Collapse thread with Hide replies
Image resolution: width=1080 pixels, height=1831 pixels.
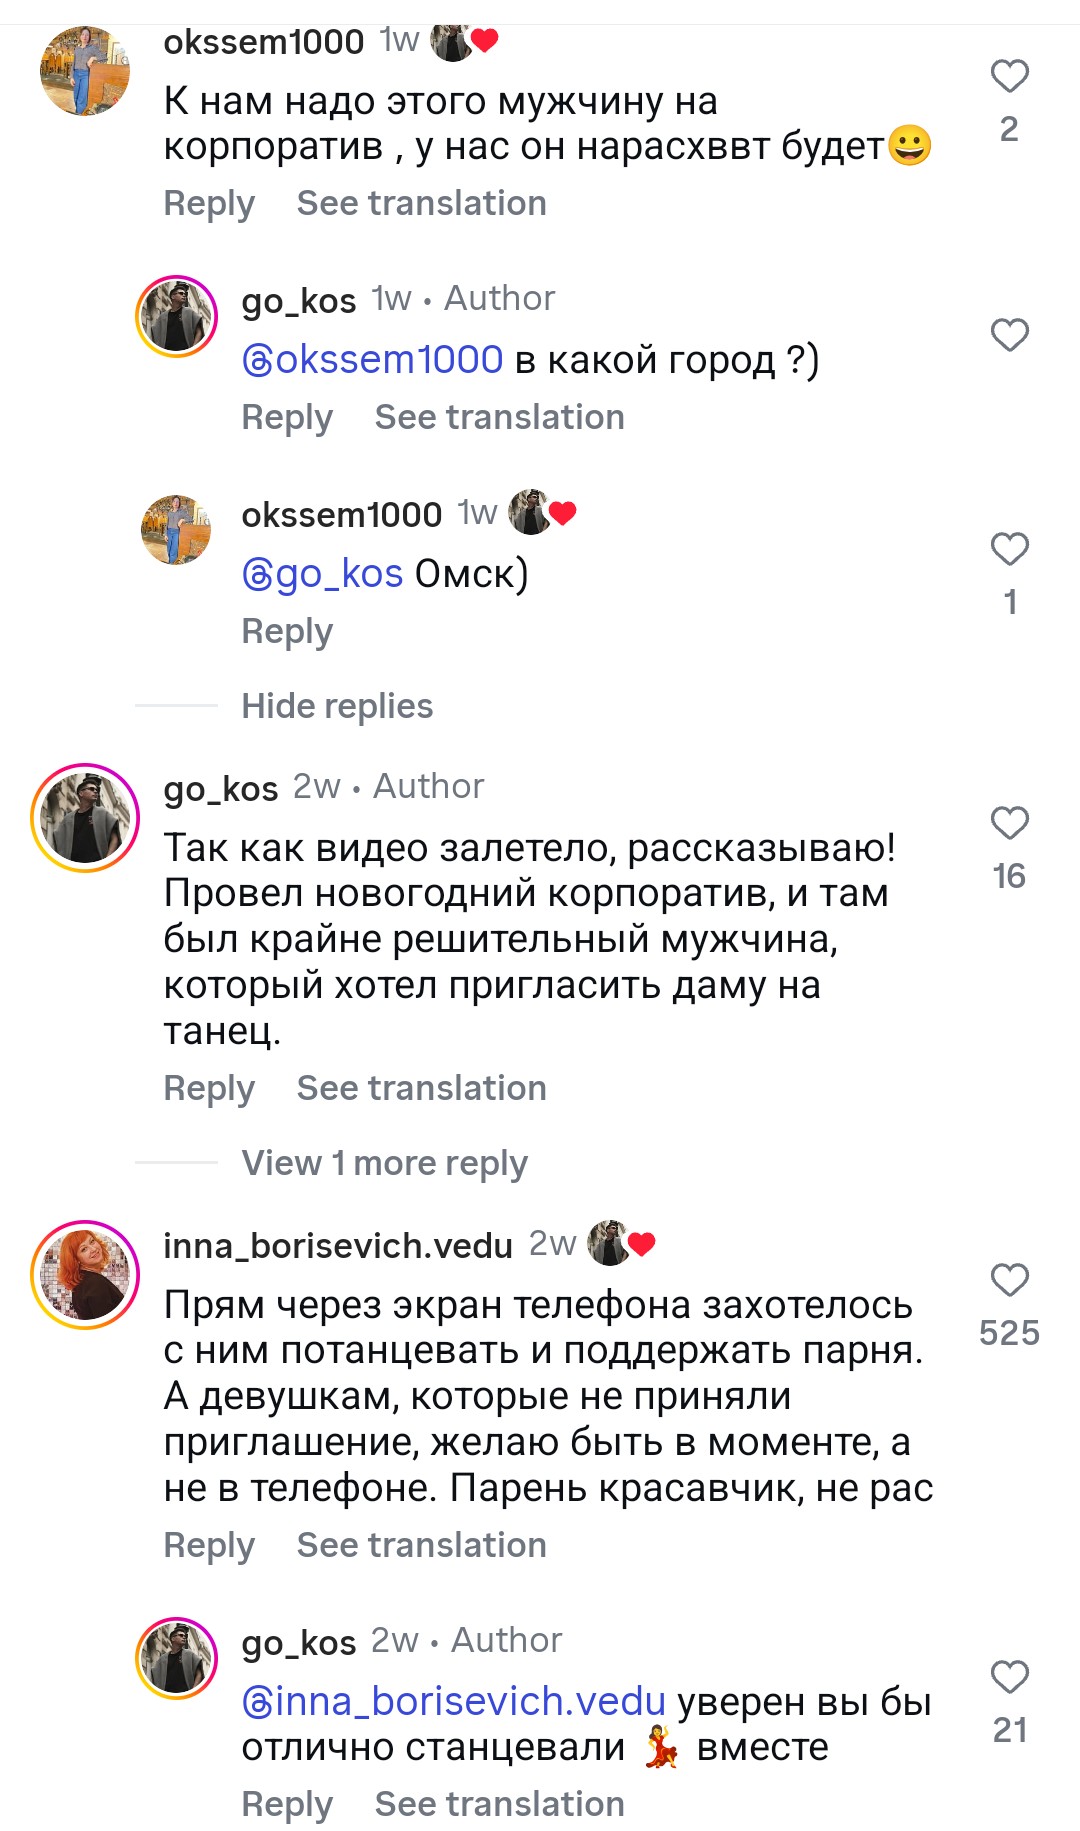tap(337, 706)
